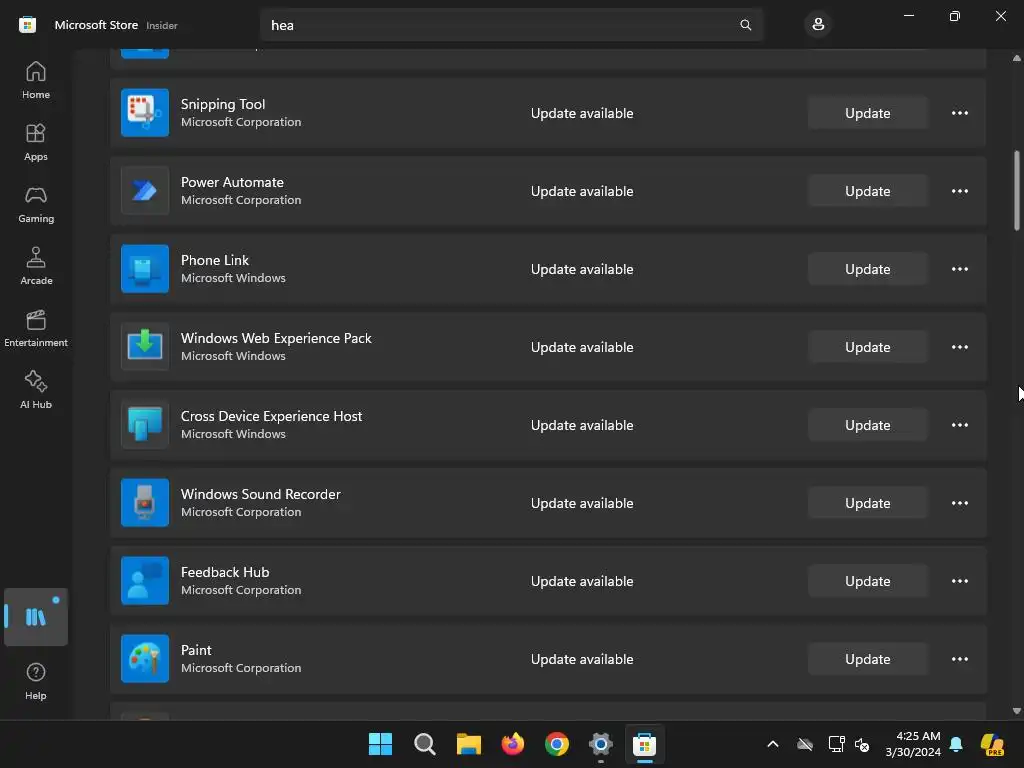The image size is (1024, 768).
Task: Click the search field containing 'hea'
Action: click(x=511, y=25)
